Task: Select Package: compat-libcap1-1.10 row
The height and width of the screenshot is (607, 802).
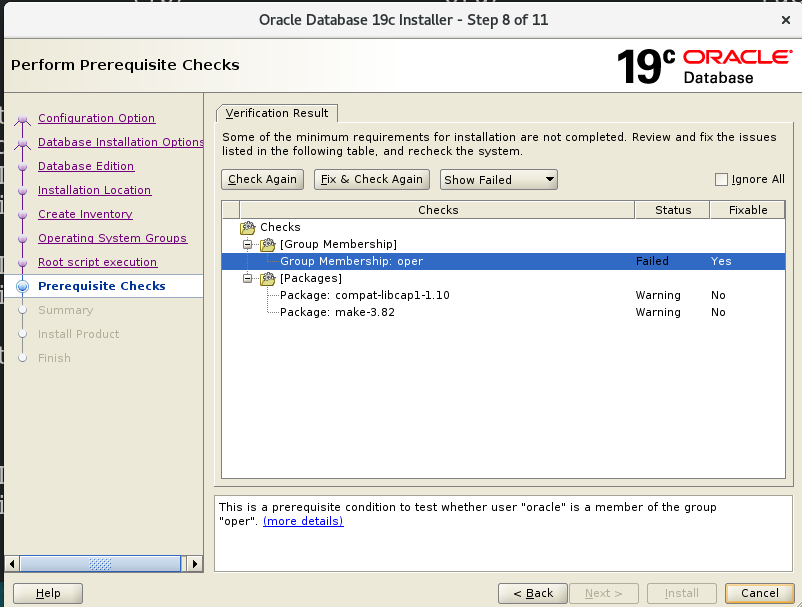Action: (x=503, y=296)
